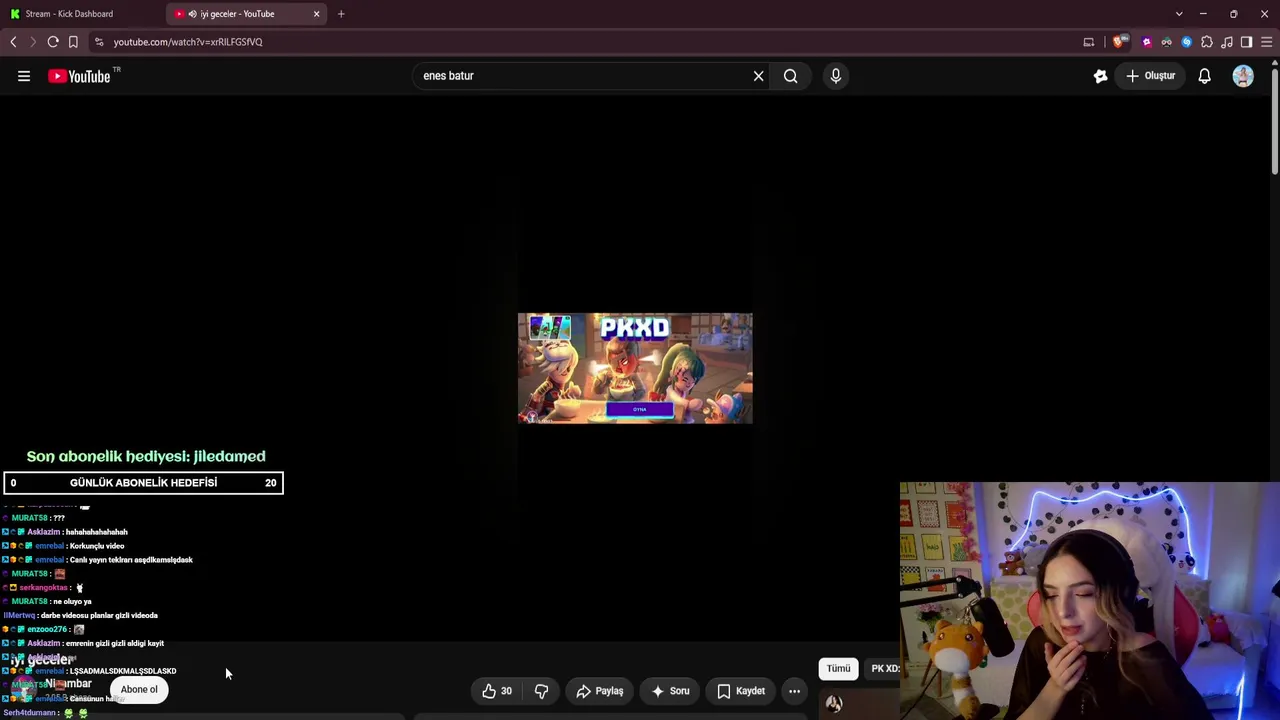This screenshot has height=720, width=1280.
Task: Open the Shazam extension
Action: point(1187,42)
